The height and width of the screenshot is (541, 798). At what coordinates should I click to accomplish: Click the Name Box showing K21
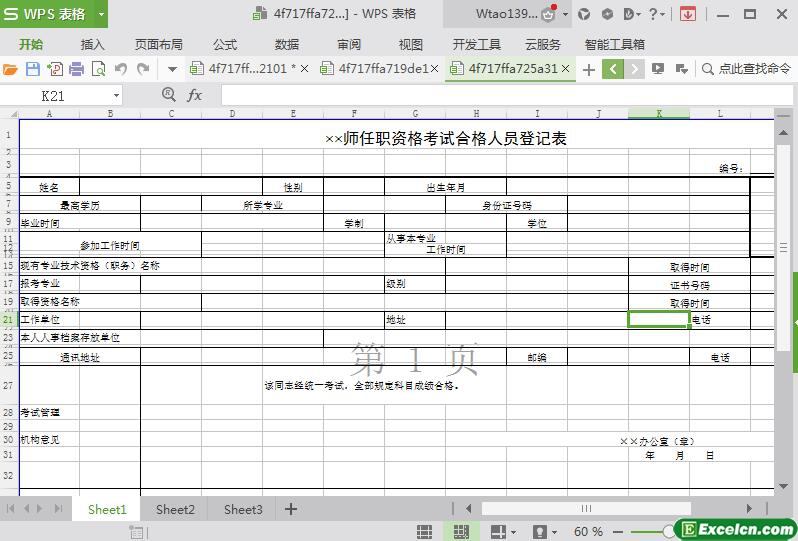[53, 96]
